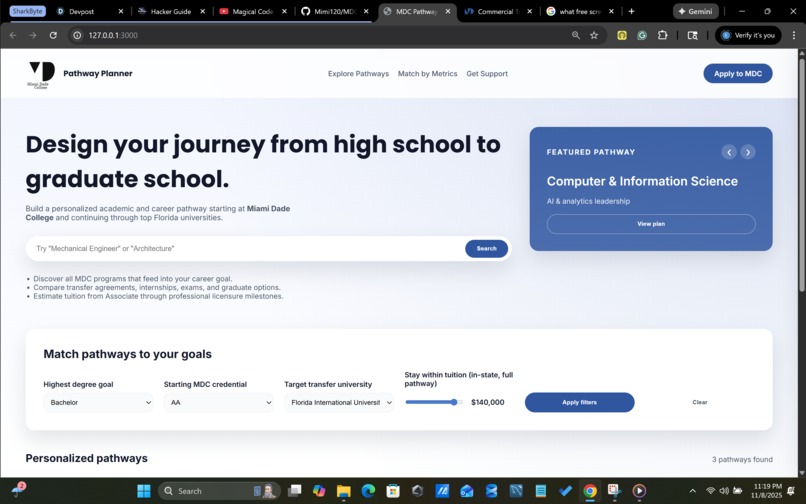Open Target transfer university dropdown
Image resolution: width=806 pixels, height=504 pixels.
coord(339,403)
